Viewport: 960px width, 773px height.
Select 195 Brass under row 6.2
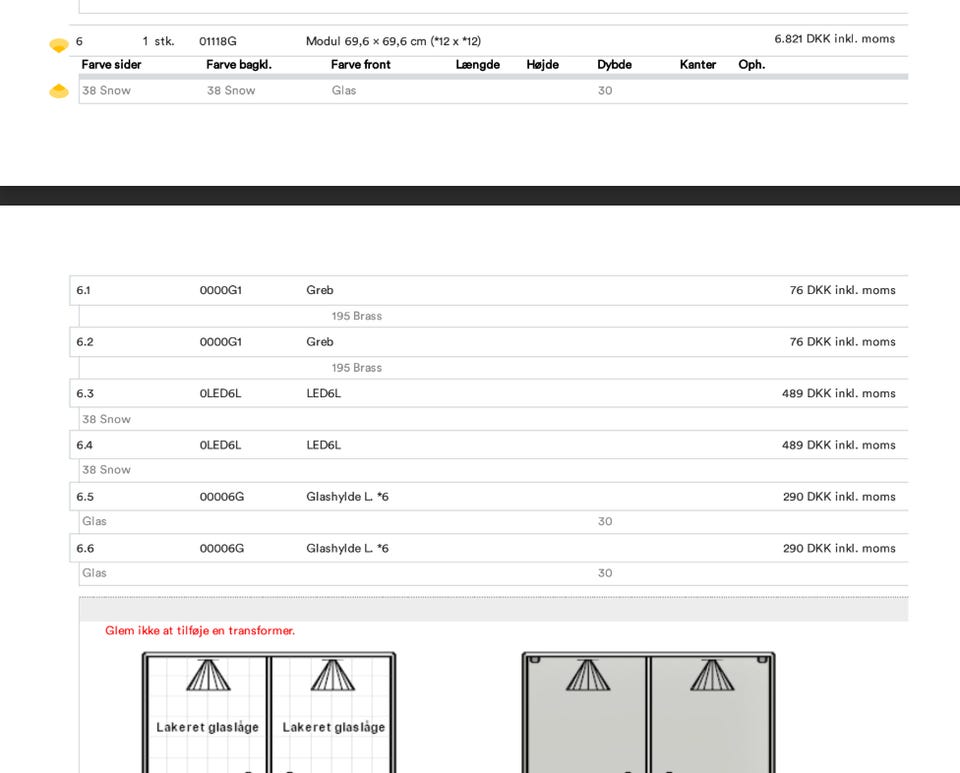(x=357, y=368)
